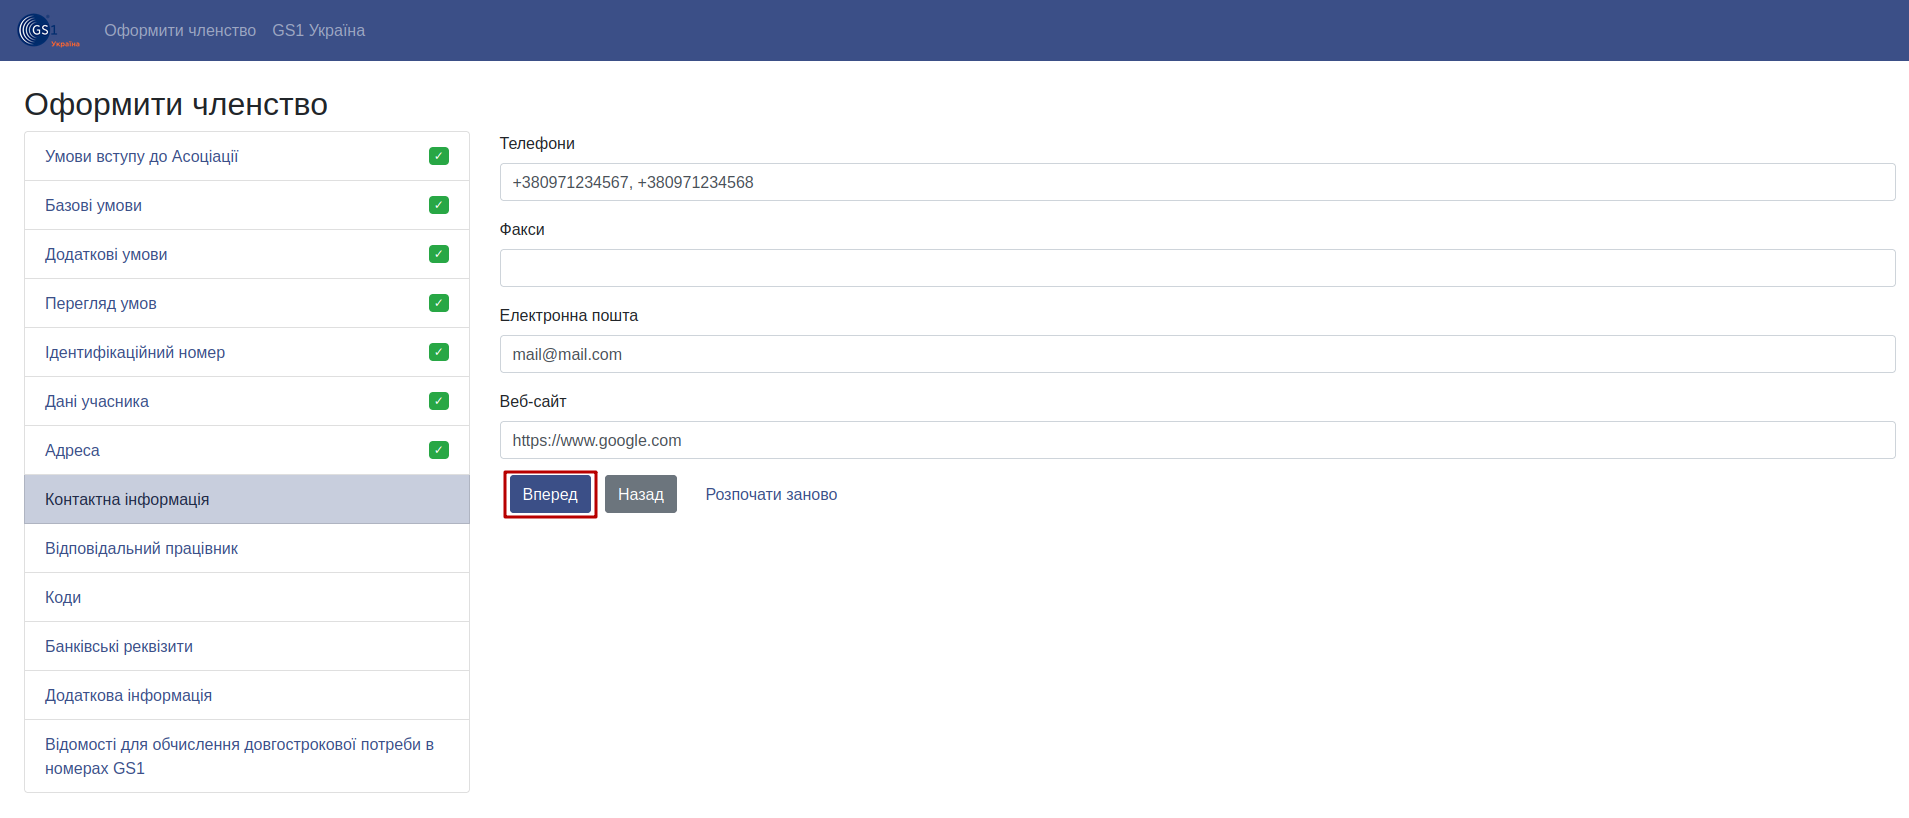Click the GS1 Україна logo icon
Image resolution: width=1909 pixels, height=818 pixels.
point(48,30)
